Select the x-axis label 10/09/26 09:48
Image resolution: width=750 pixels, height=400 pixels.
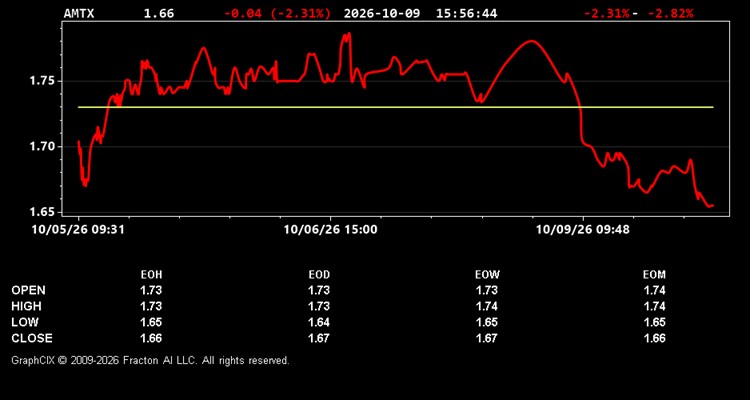[x=583, y=230]
